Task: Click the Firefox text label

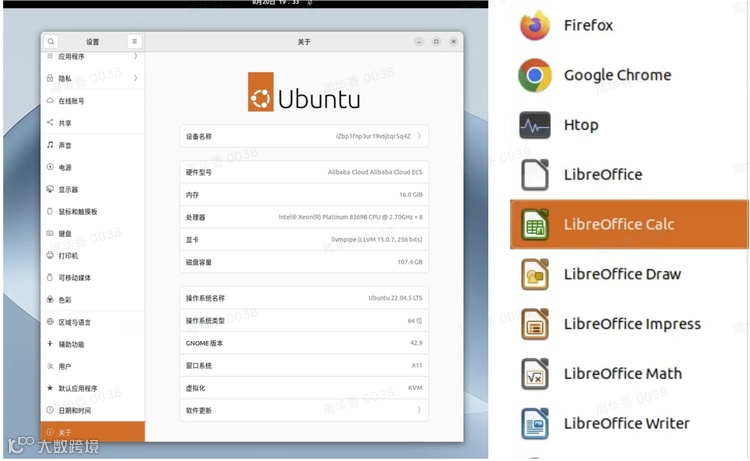Action: pos(588,25)
